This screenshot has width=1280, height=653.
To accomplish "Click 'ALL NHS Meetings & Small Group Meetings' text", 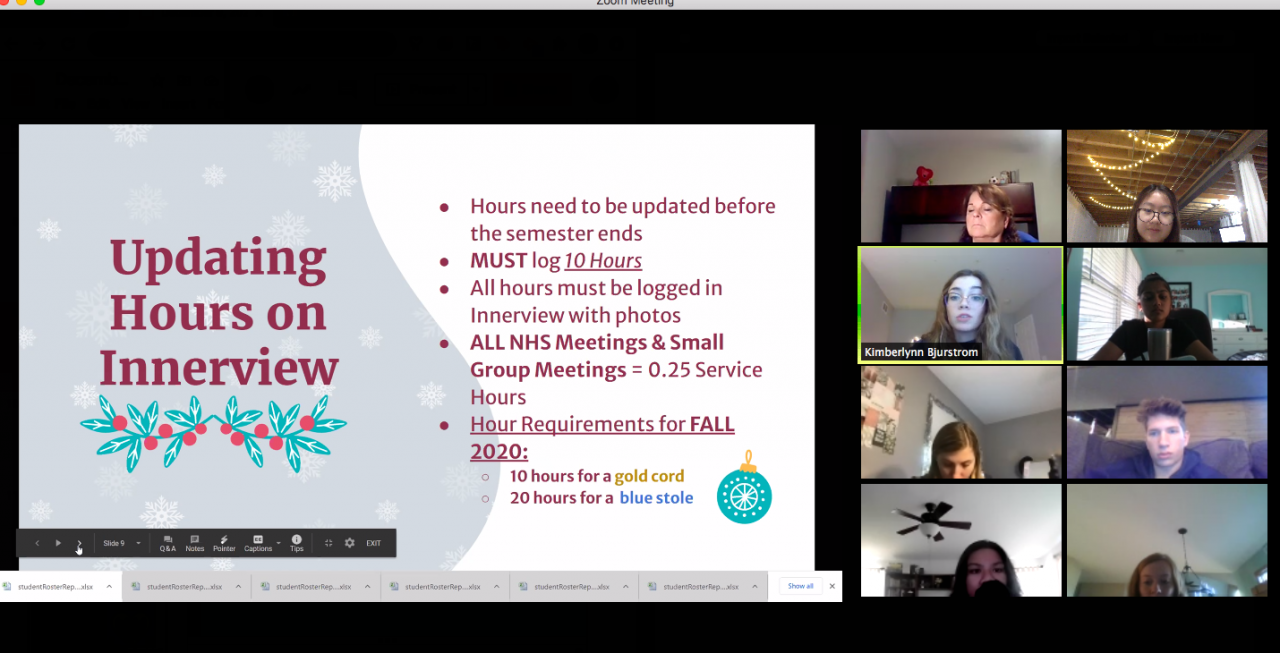I will click(x=597, y=356).
